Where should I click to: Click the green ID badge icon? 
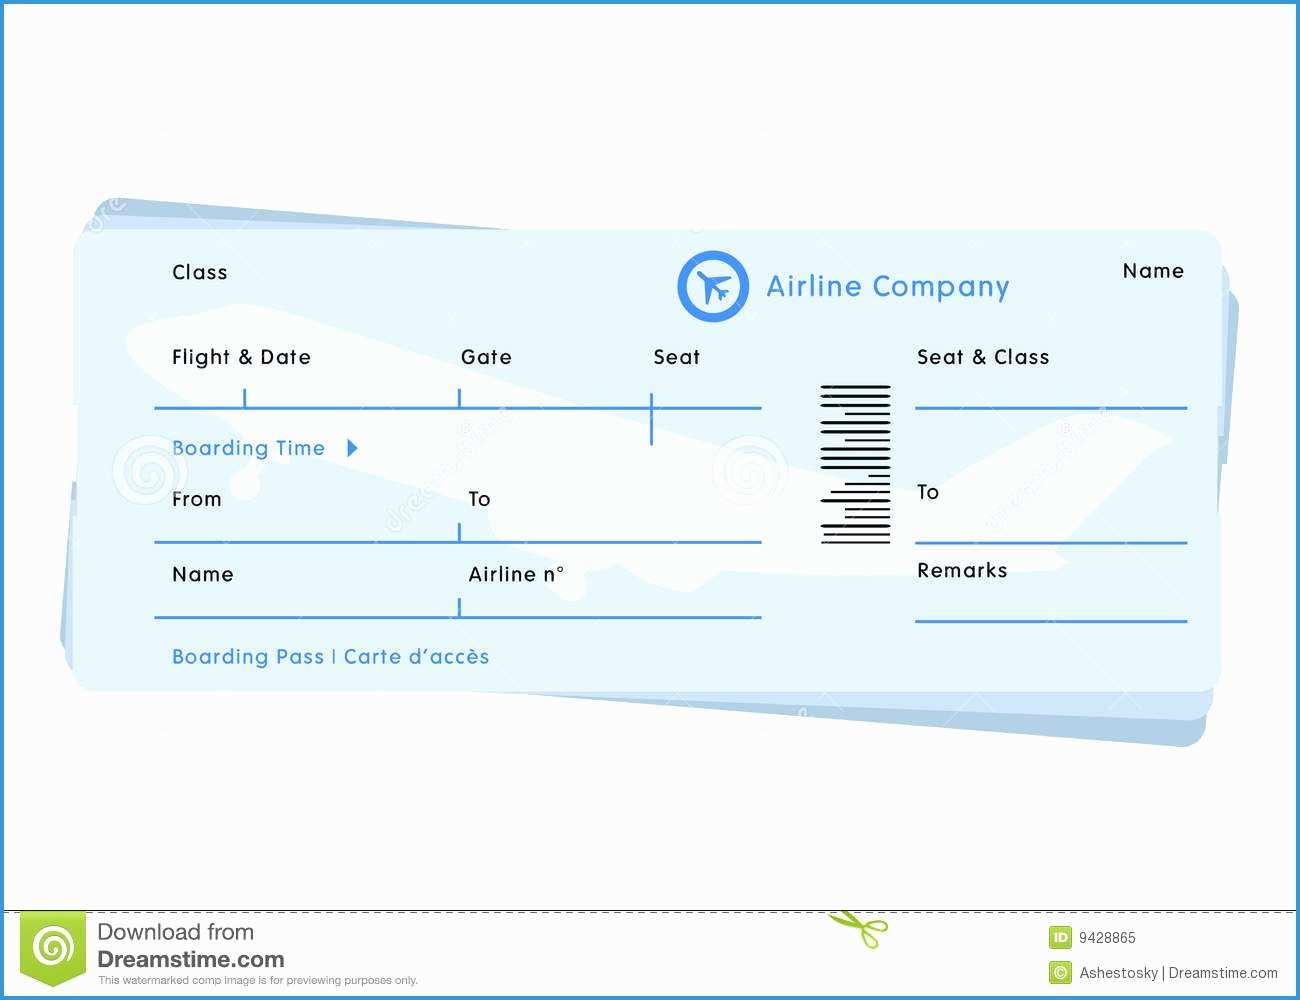[1059, 937]
